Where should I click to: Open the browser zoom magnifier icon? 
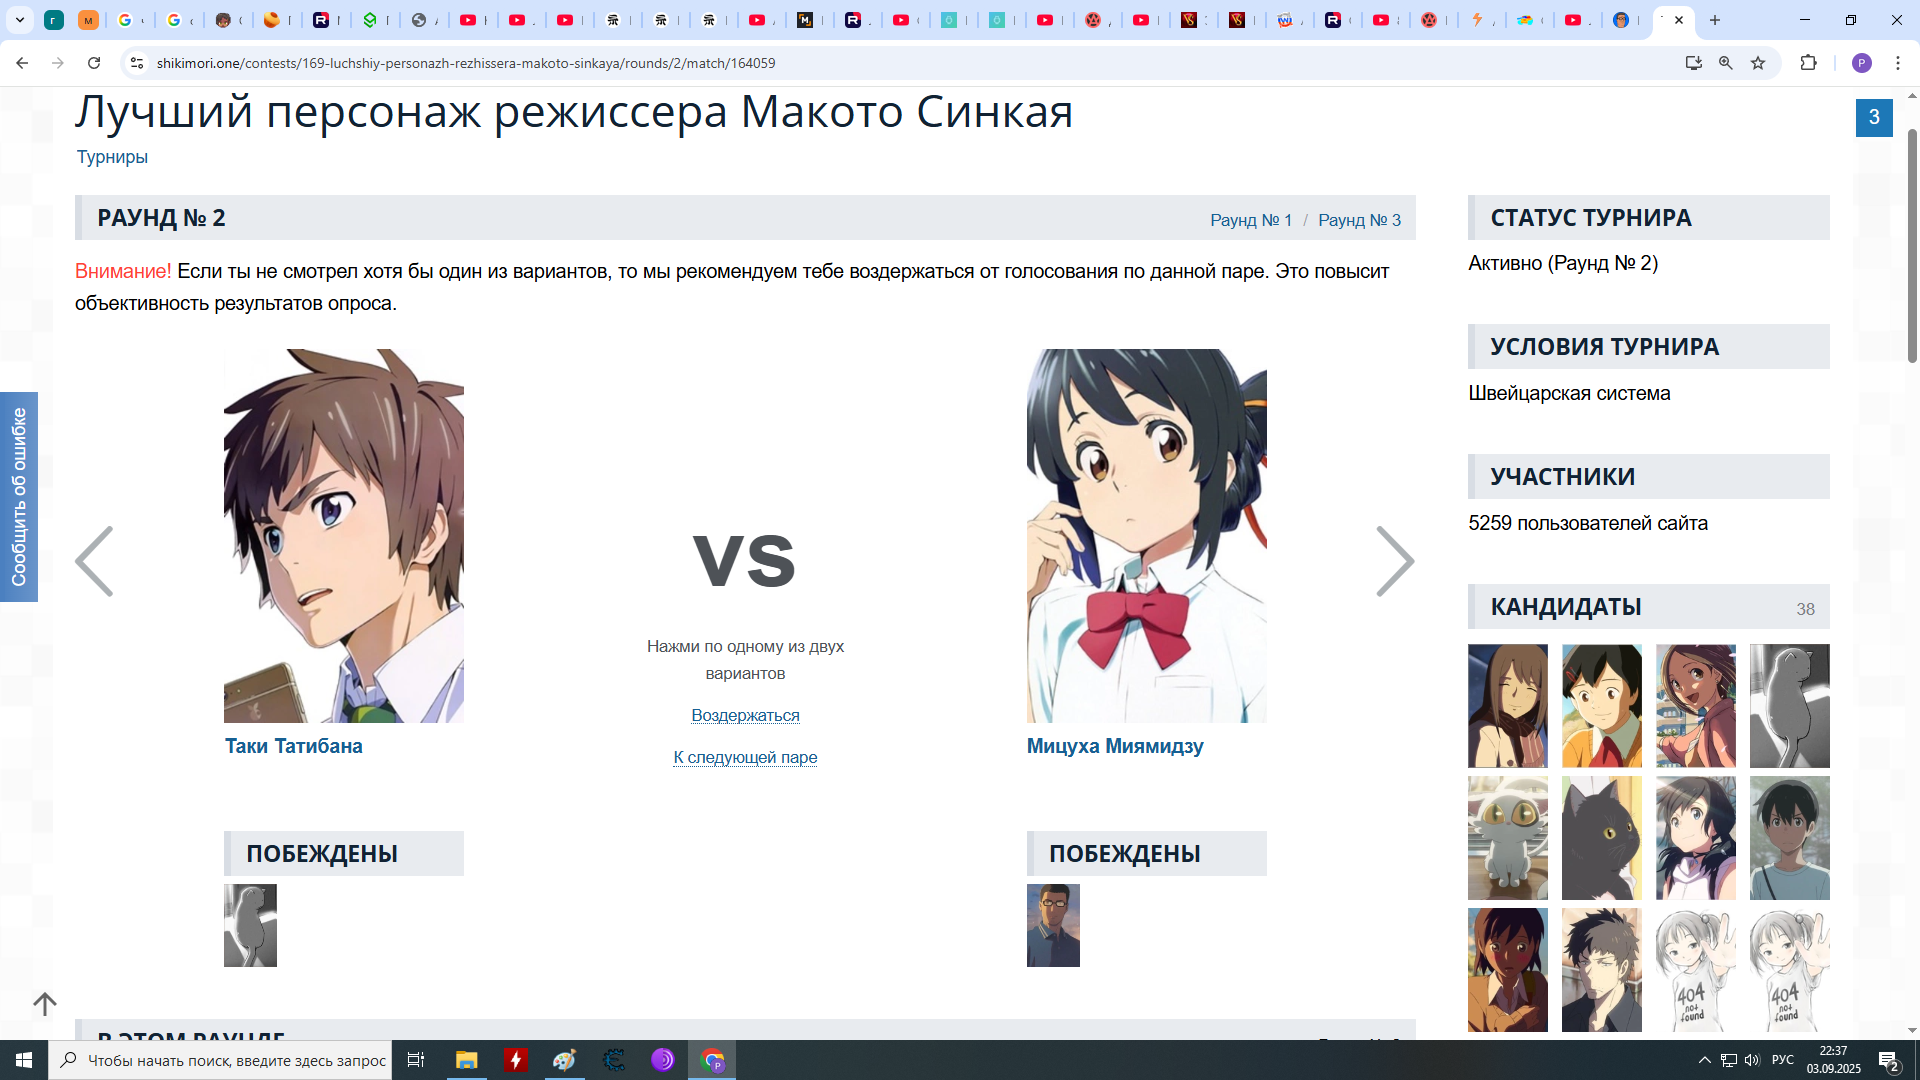click(x=1726, y=63)
